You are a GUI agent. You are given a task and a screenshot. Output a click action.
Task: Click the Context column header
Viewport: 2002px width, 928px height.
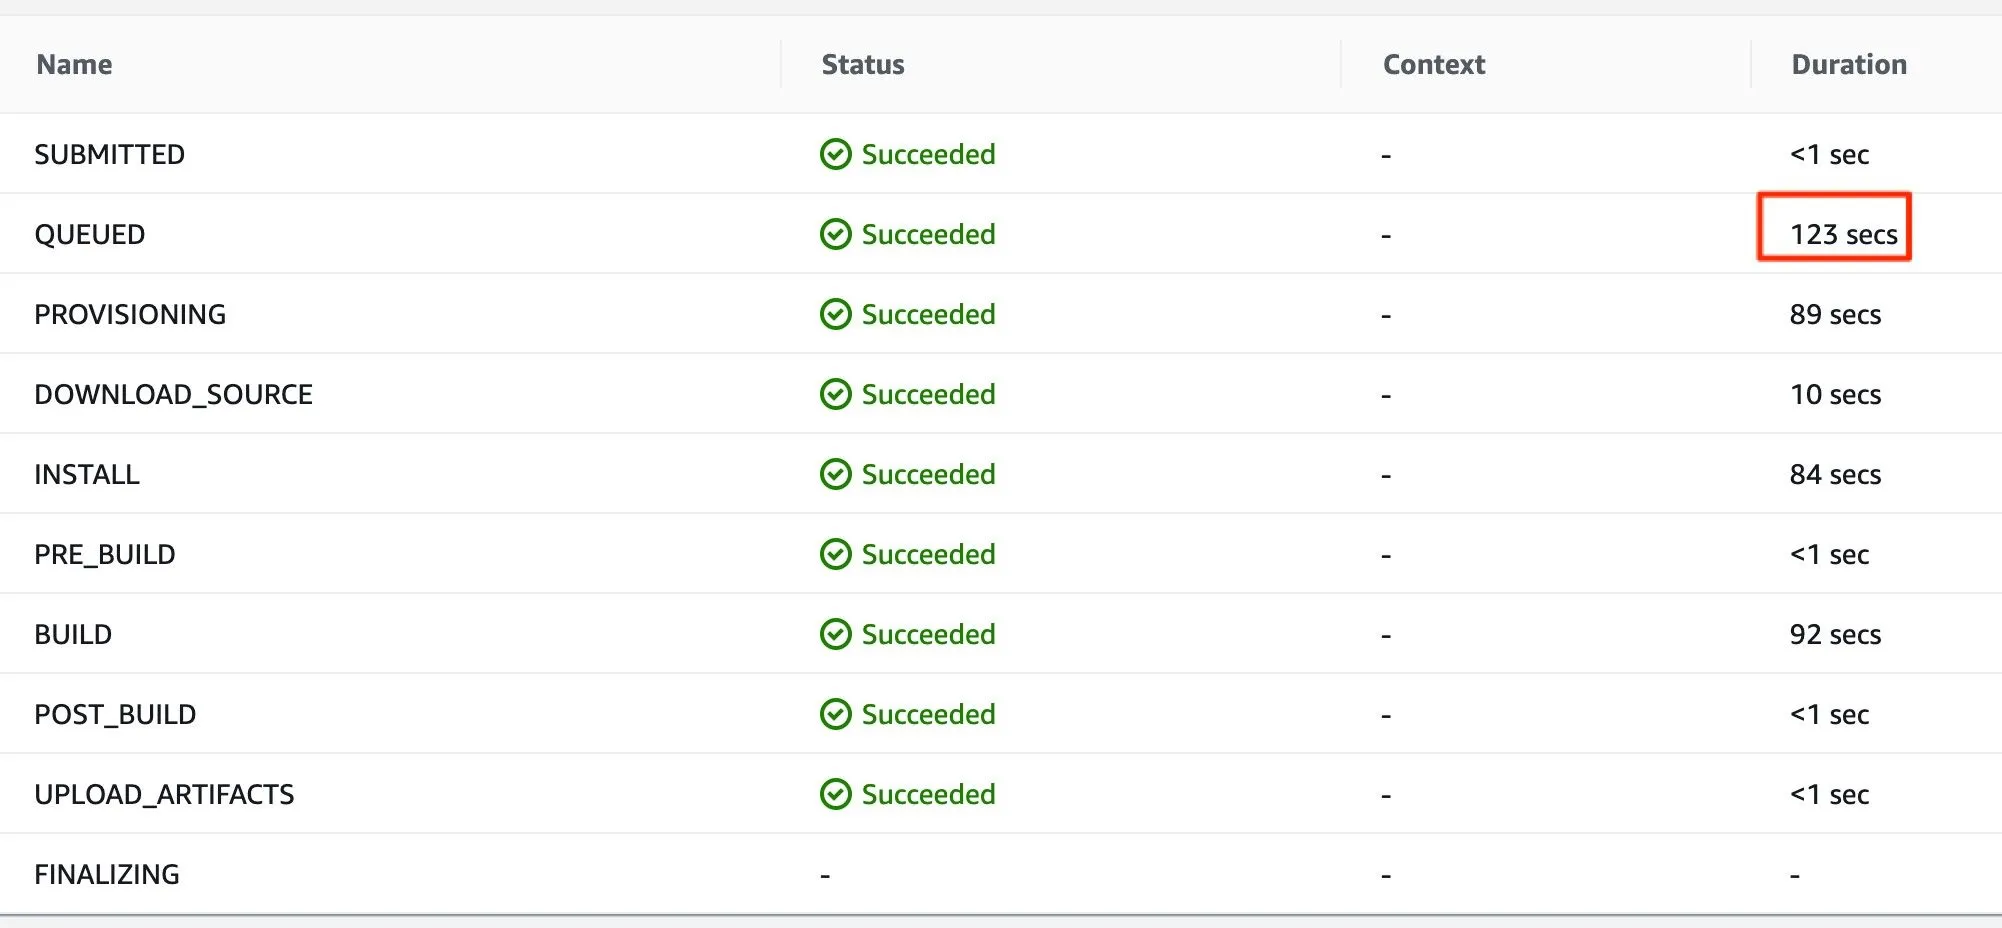[x=1433, y=65]
